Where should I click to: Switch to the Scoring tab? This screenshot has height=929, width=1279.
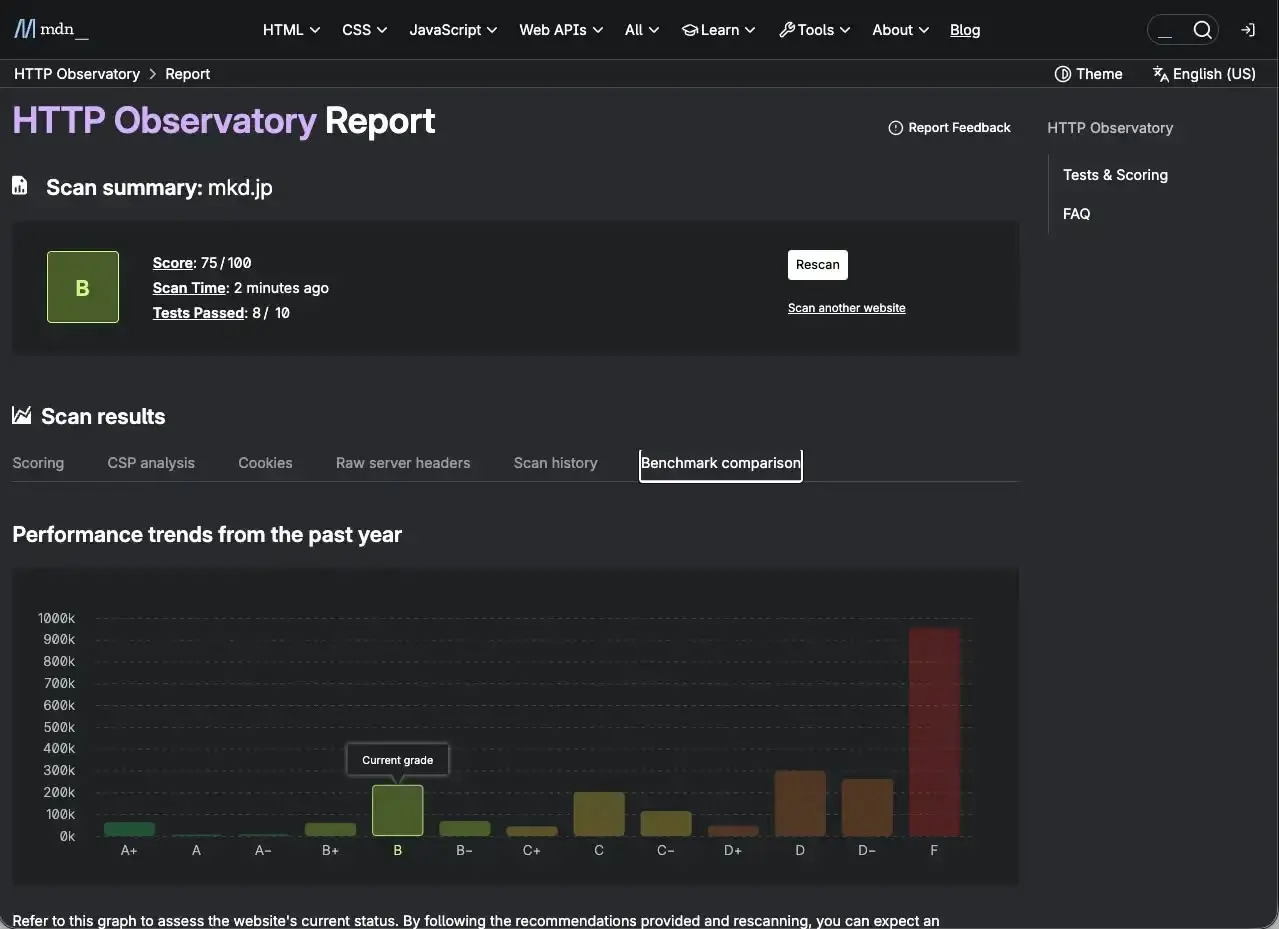(x=38, y=463)
